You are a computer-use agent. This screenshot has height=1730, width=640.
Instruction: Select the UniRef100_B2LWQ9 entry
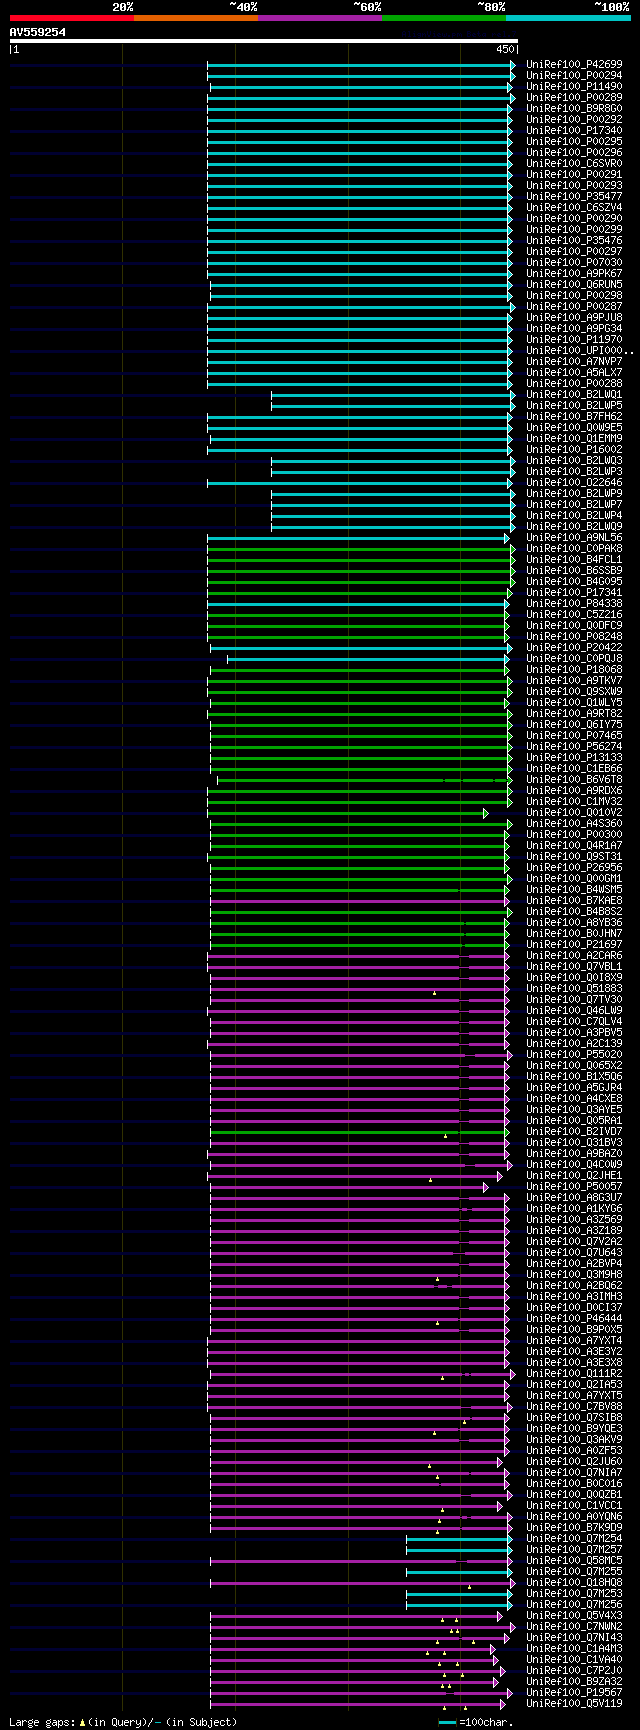[x=574, y=527]
